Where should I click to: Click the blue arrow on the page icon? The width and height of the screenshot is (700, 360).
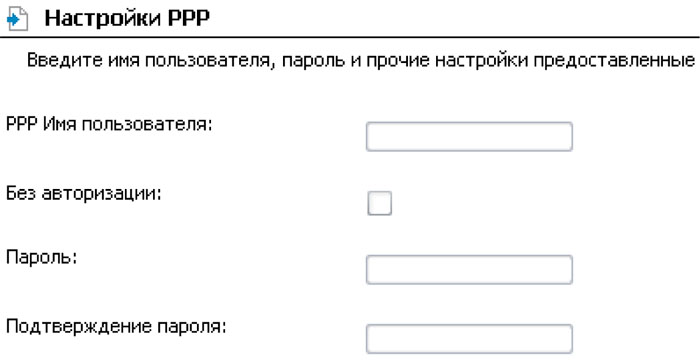coord(12,20)
